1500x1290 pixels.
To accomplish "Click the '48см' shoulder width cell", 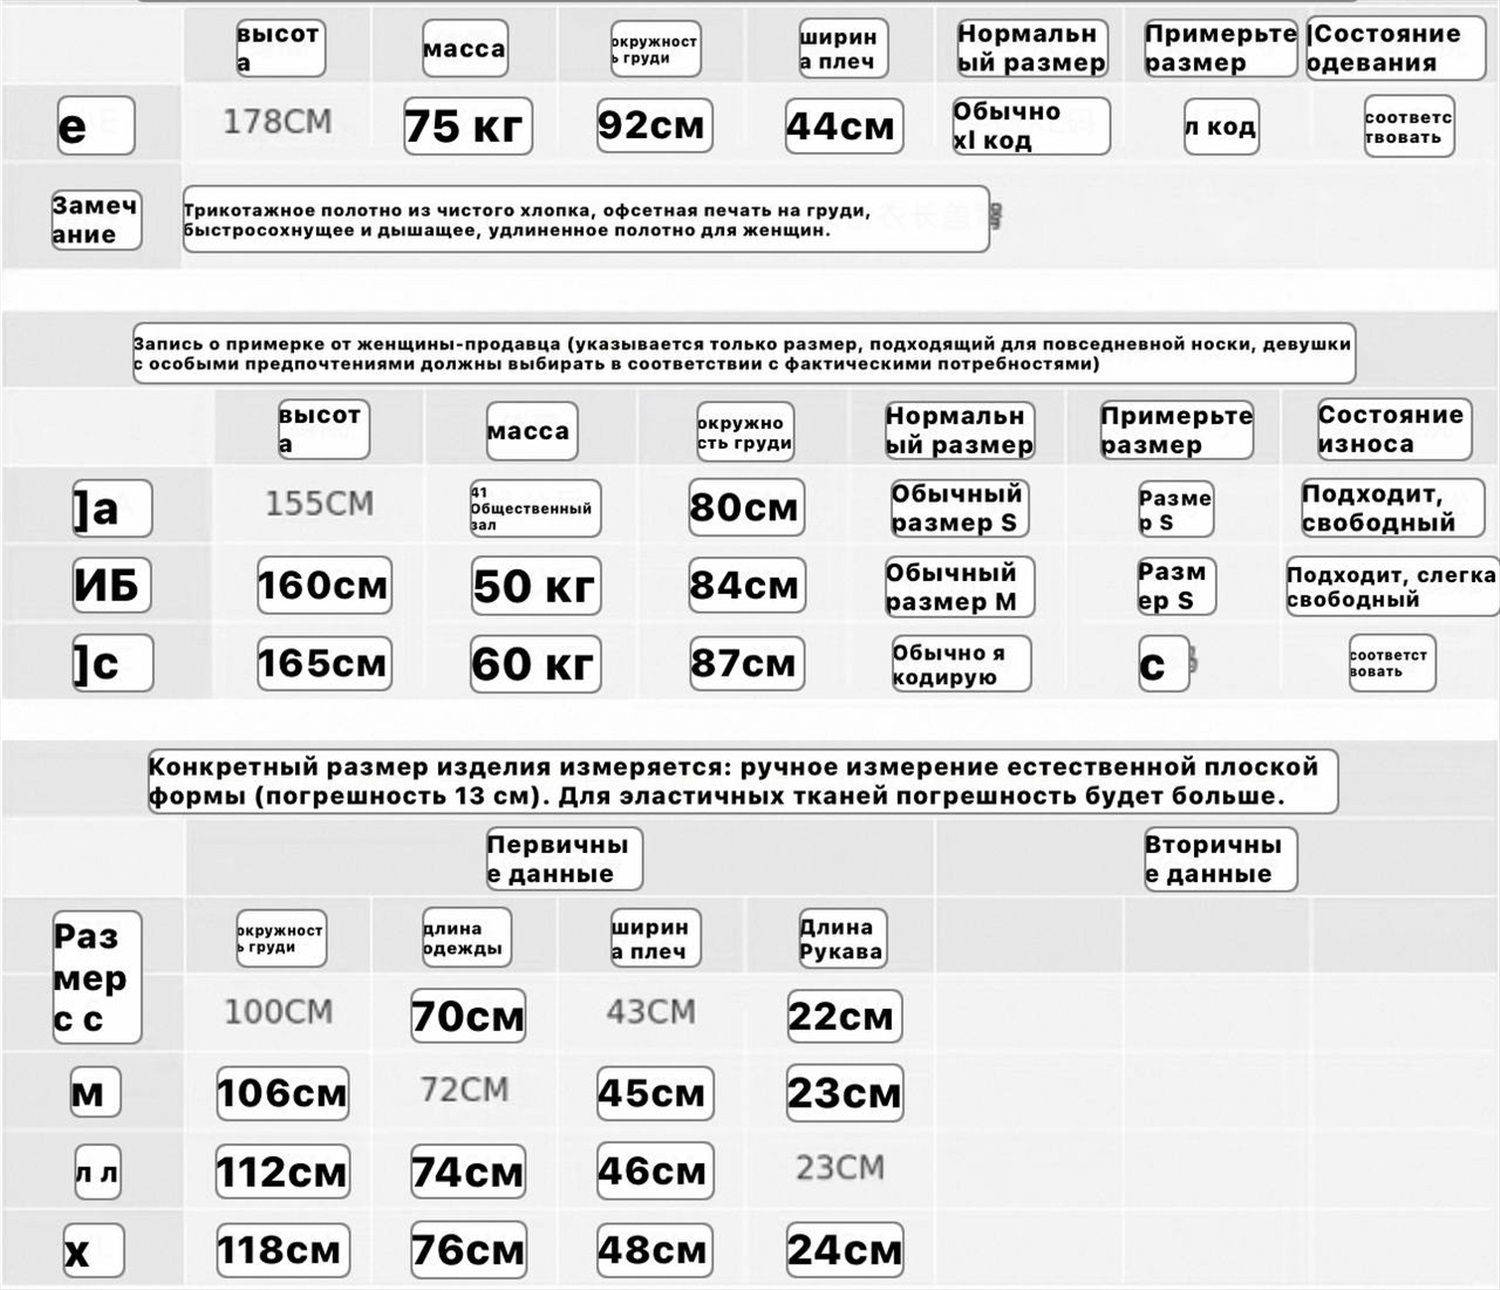I will coord(655,1250).
